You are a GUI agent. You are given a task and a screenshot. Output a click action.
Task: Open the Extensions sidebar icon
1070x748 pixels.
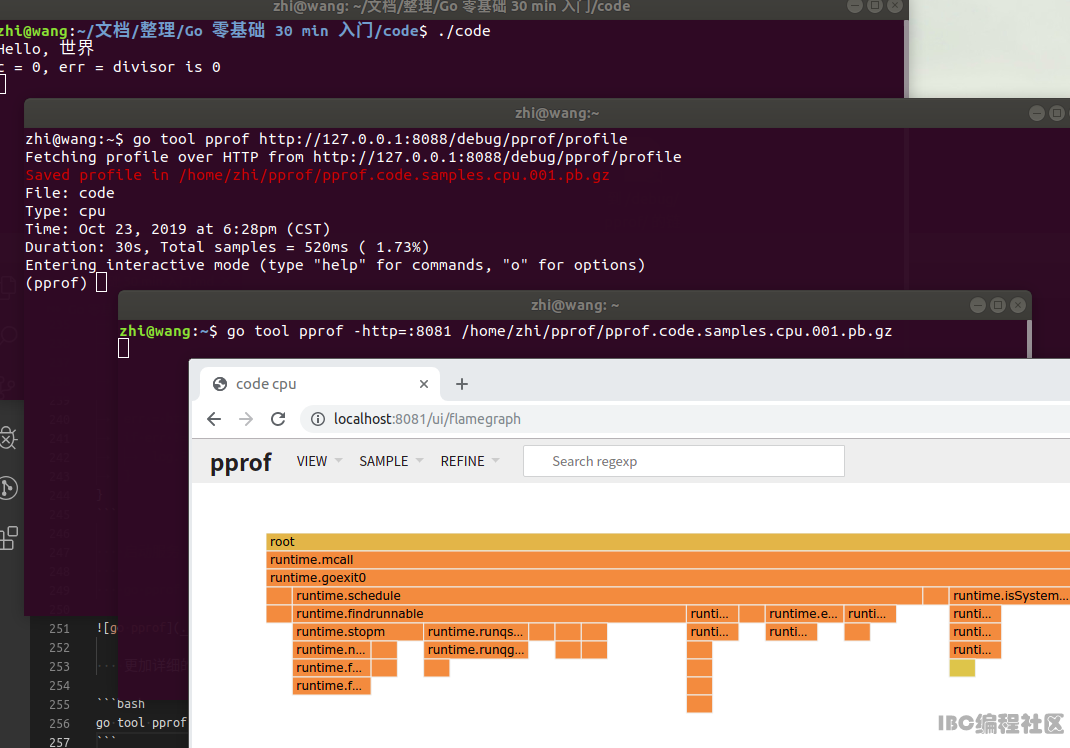click(9, 538)
